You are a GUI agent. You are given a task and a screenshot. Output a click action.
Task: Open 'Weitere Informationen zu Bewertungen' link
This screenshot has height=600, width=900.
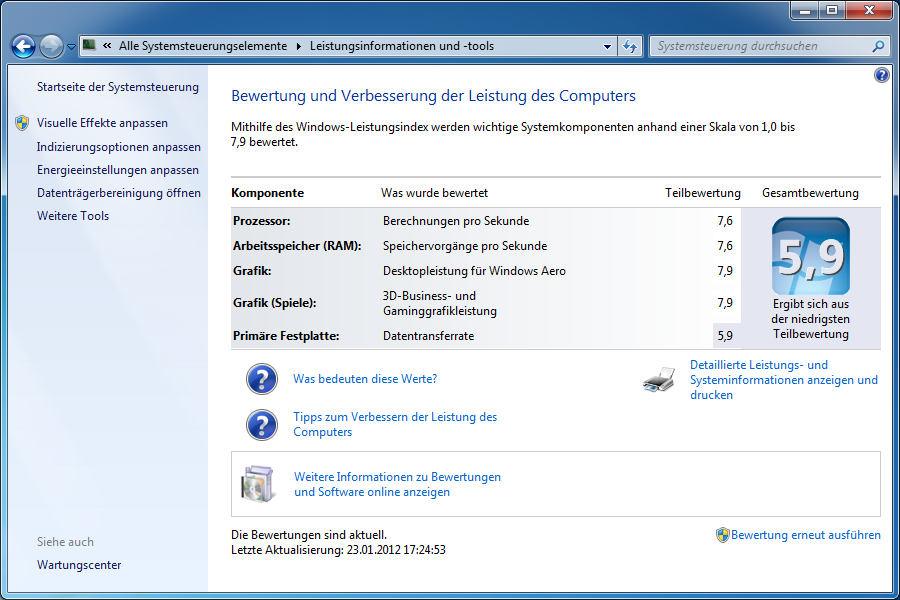coord(397,484)
